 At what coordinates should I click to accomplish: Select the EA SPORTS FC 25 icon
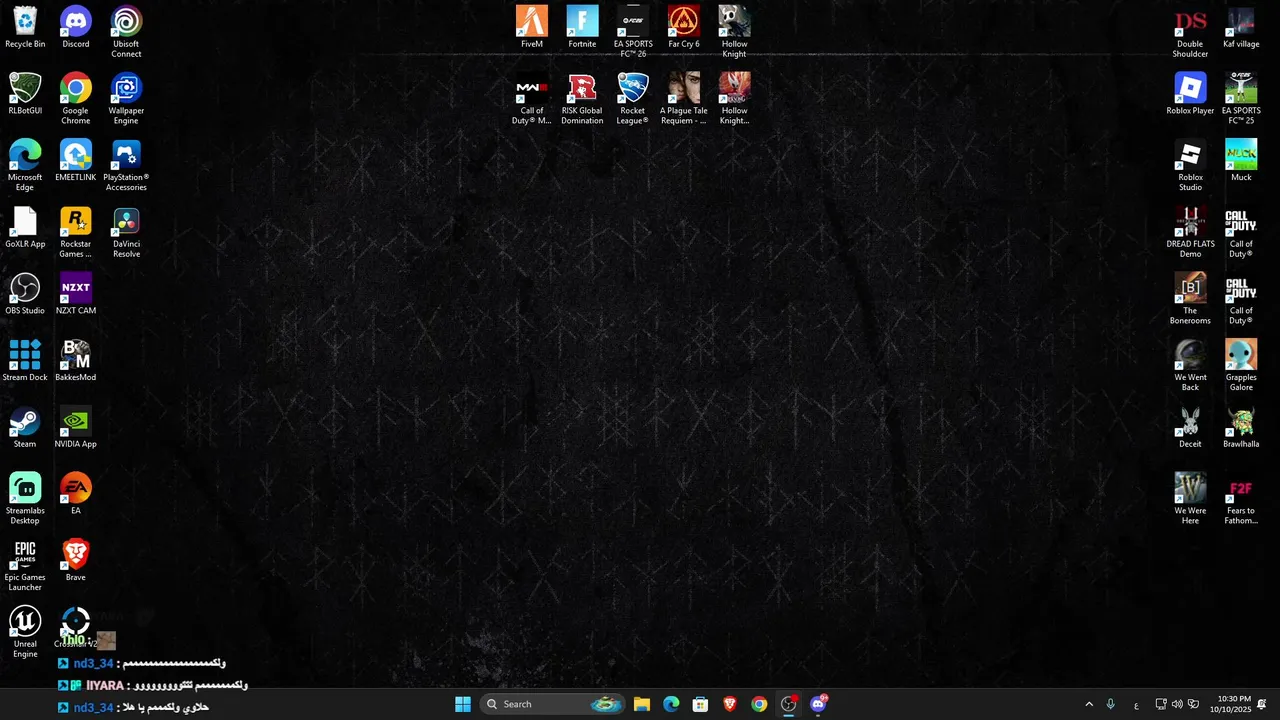click(1241, 99)
